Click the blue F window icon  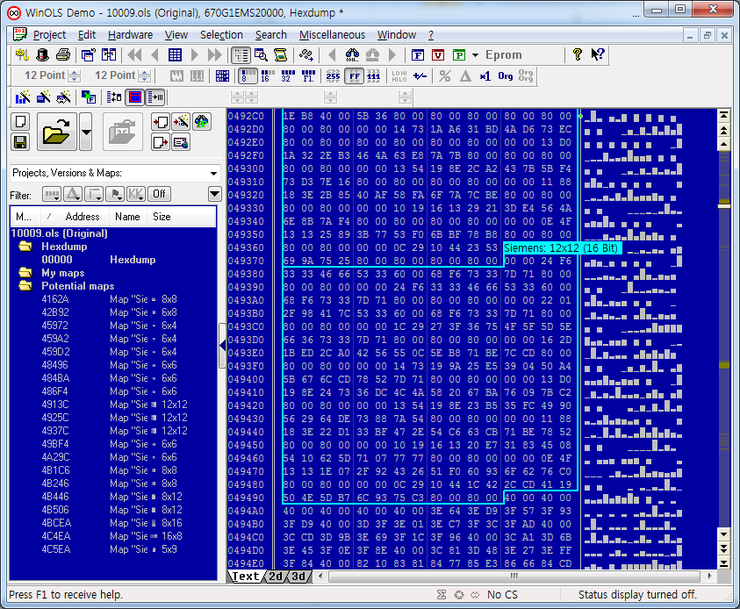click(x=417, y=55)
